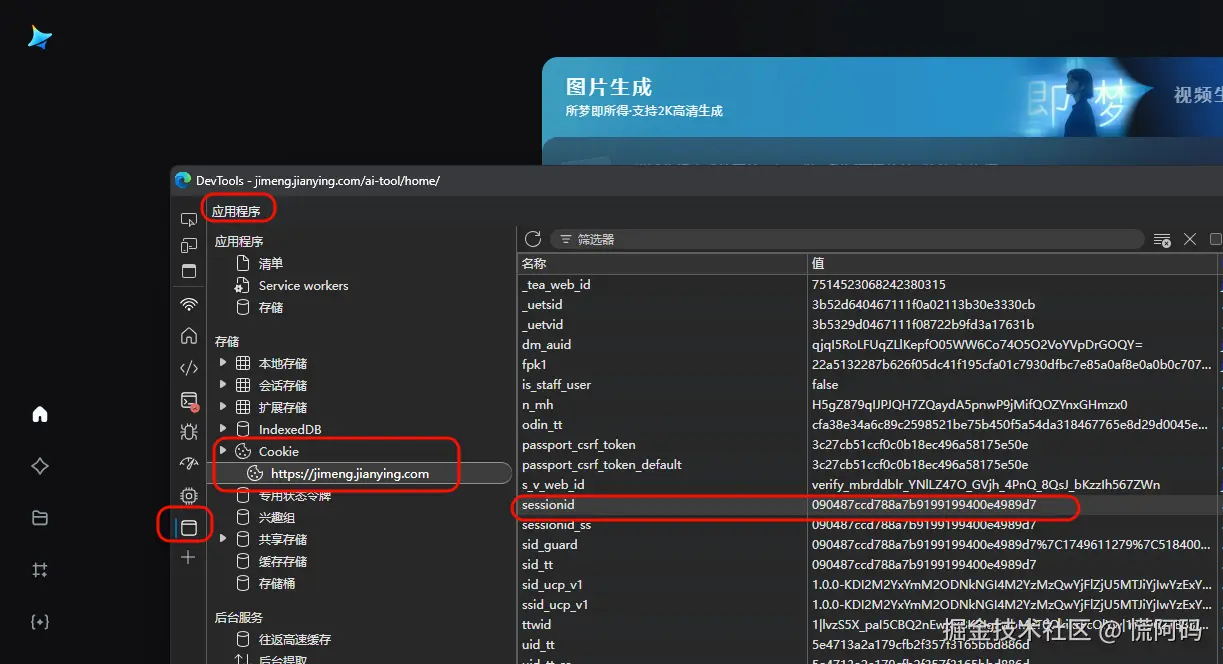Toggle the checkbox beside cookie toolbar X

pyautogui.click(x=1216, y=240)
